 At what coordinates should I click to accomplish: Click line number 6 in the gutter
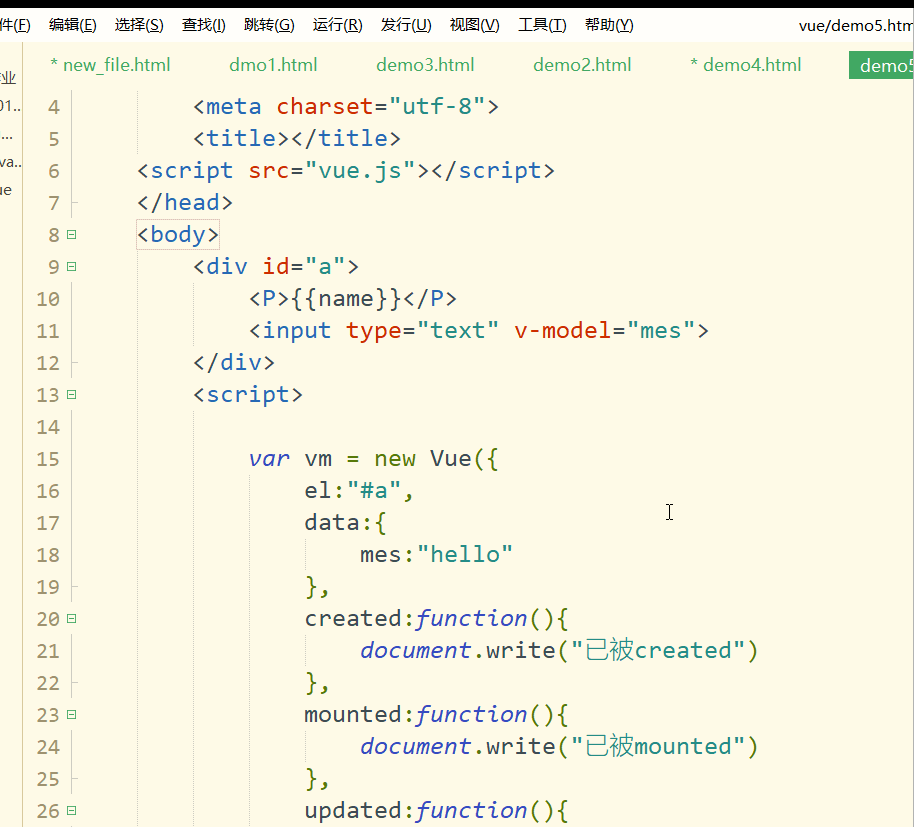click(x=54, y=171)
